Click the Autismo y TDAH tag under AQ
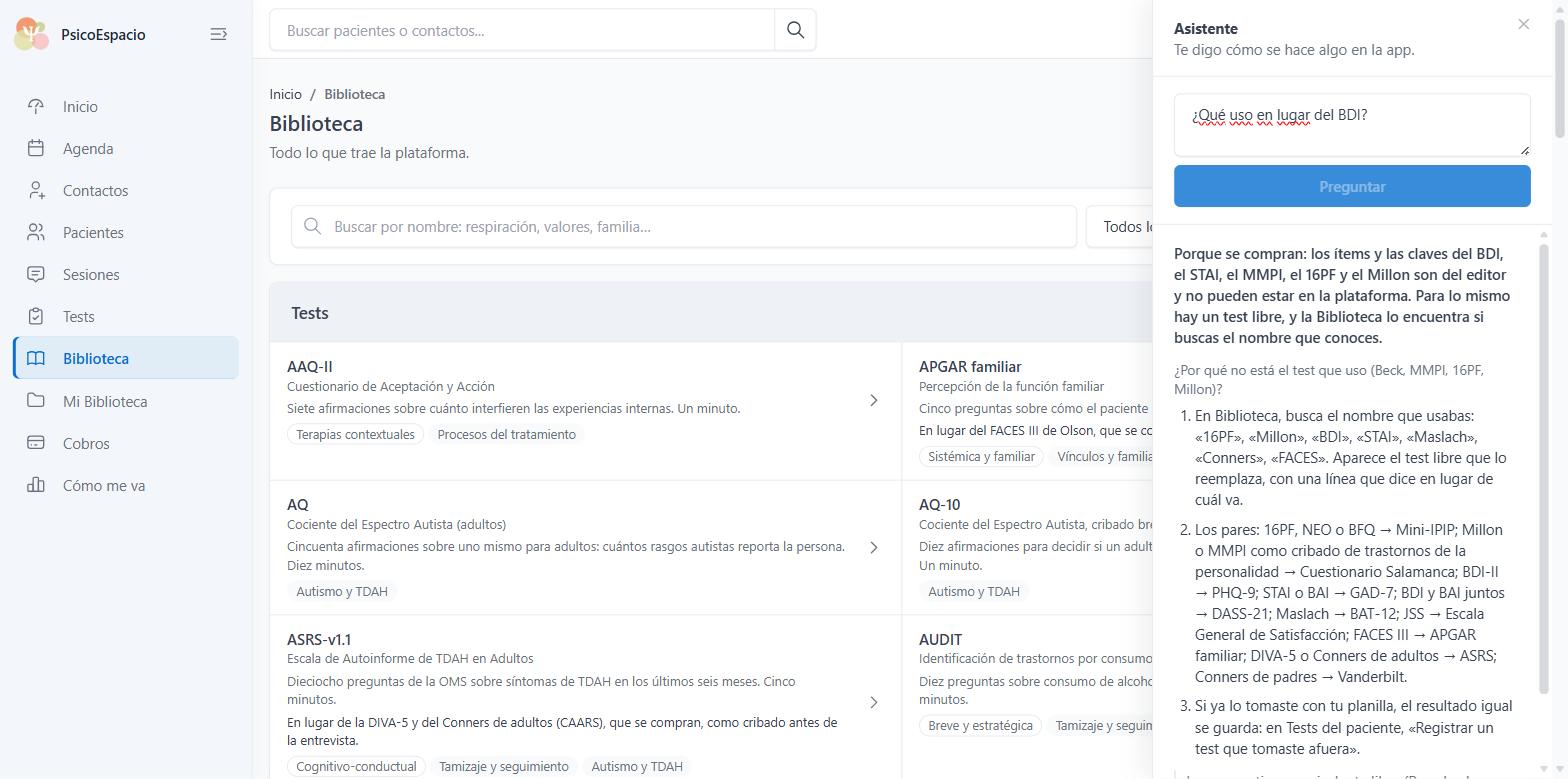 (342, 591)
